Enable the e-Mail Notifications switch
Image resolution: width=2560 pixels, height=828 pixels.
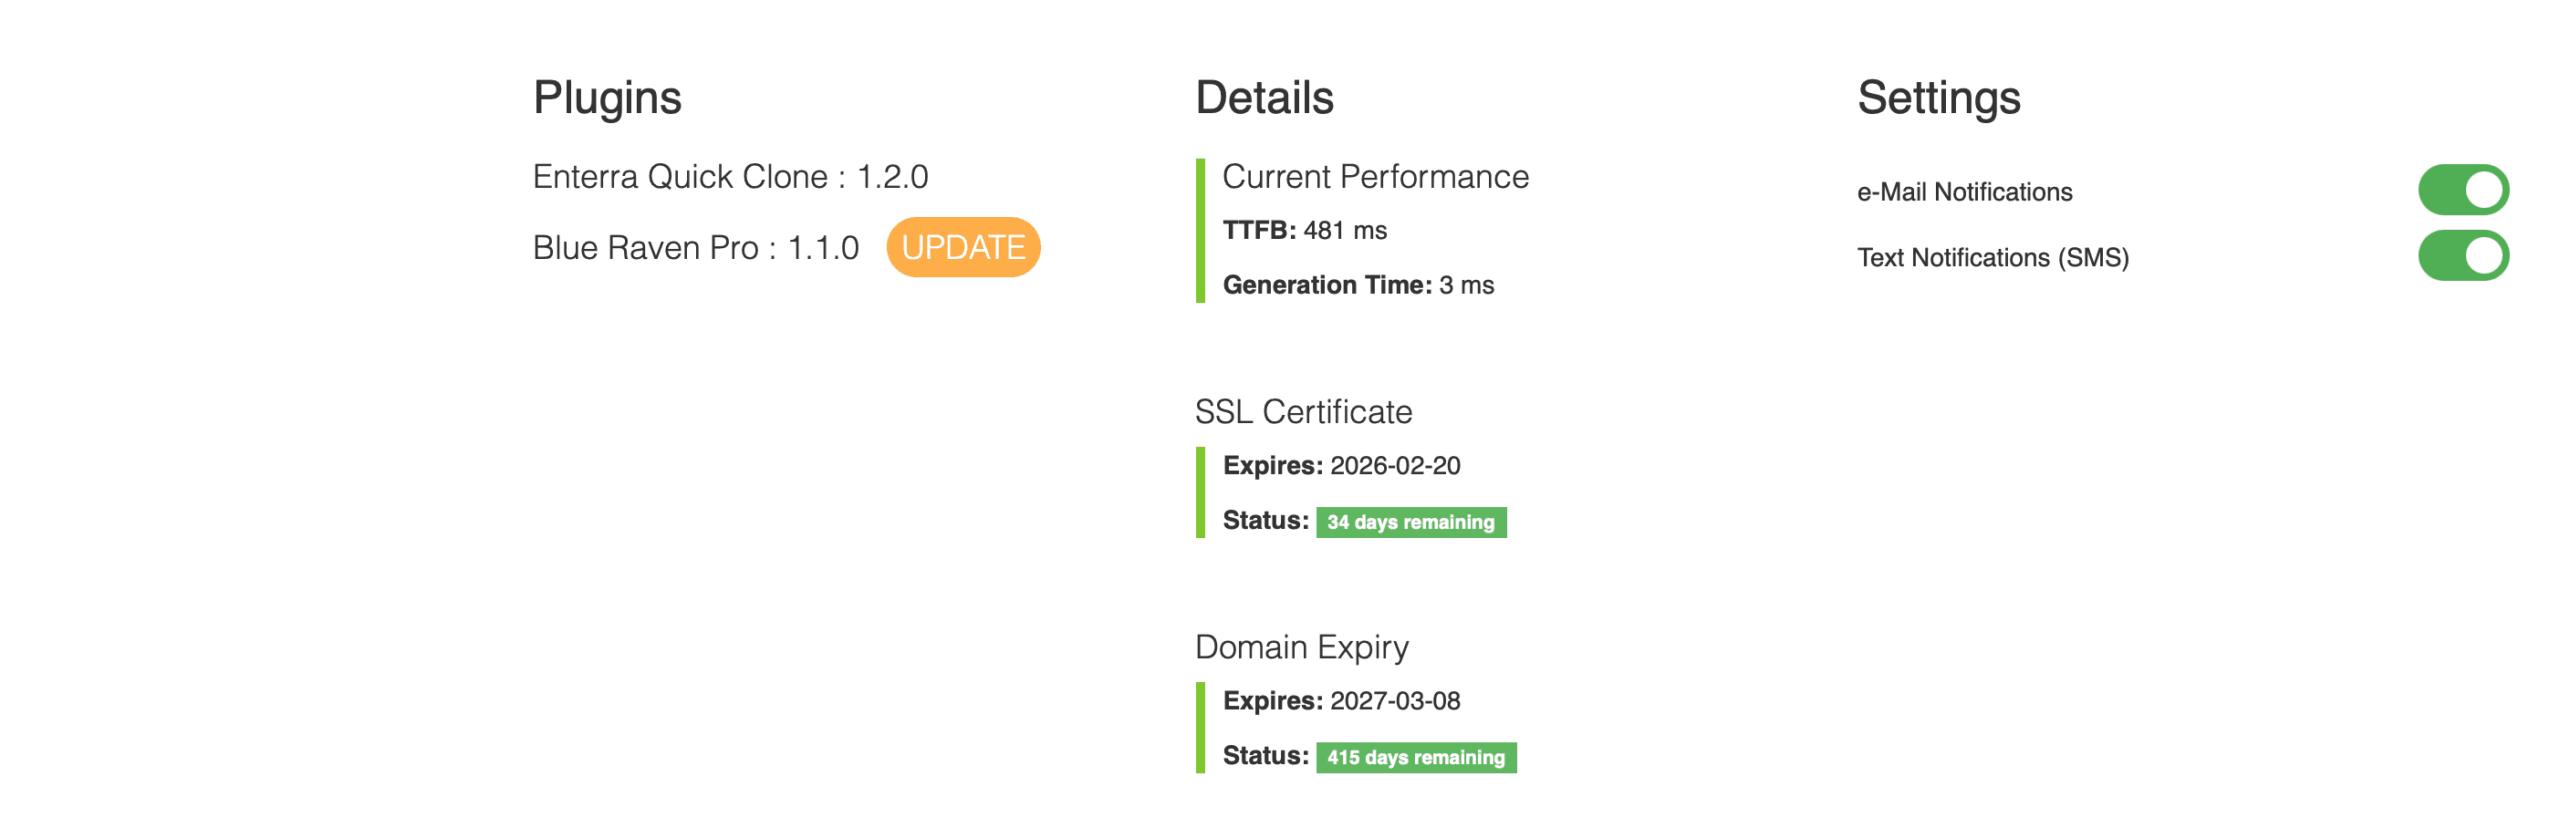click(2465, 190)
